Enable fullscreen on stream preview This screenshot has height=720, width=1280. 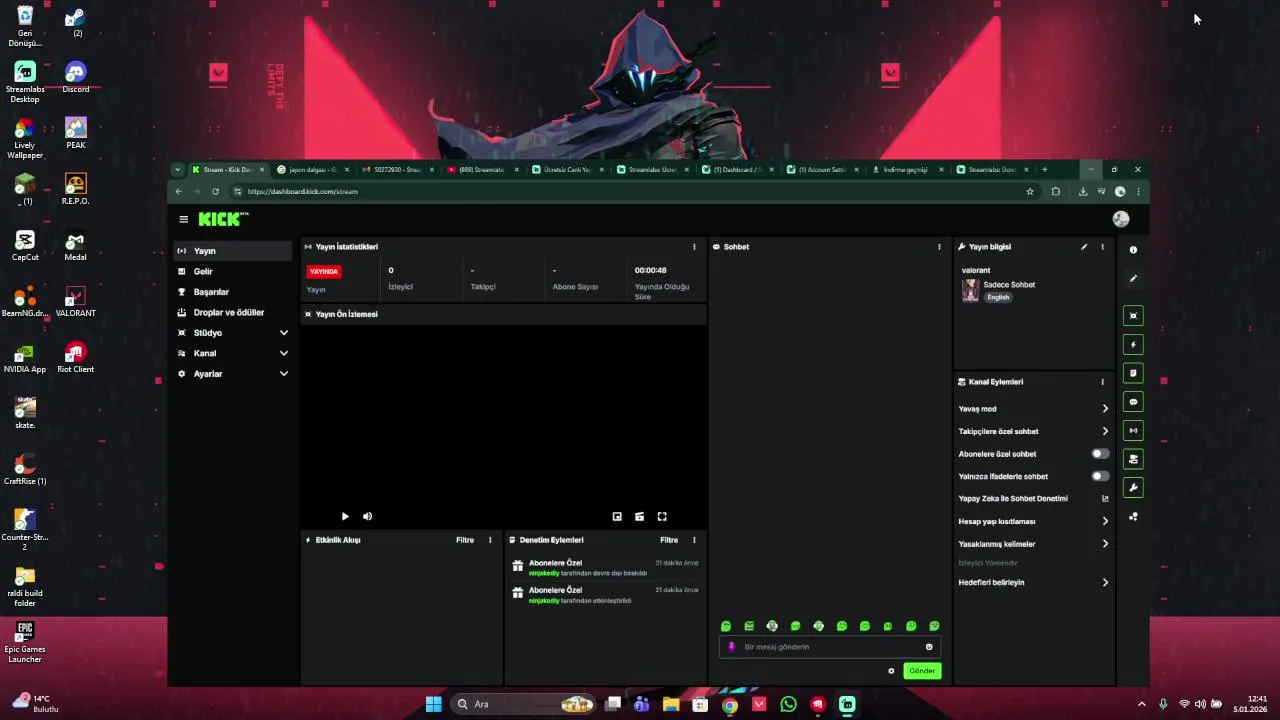point(662,516)
